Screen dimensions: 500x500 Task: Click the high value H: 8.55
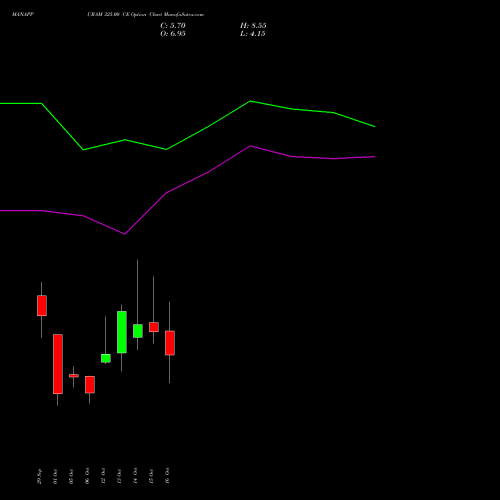click(253, 26)
